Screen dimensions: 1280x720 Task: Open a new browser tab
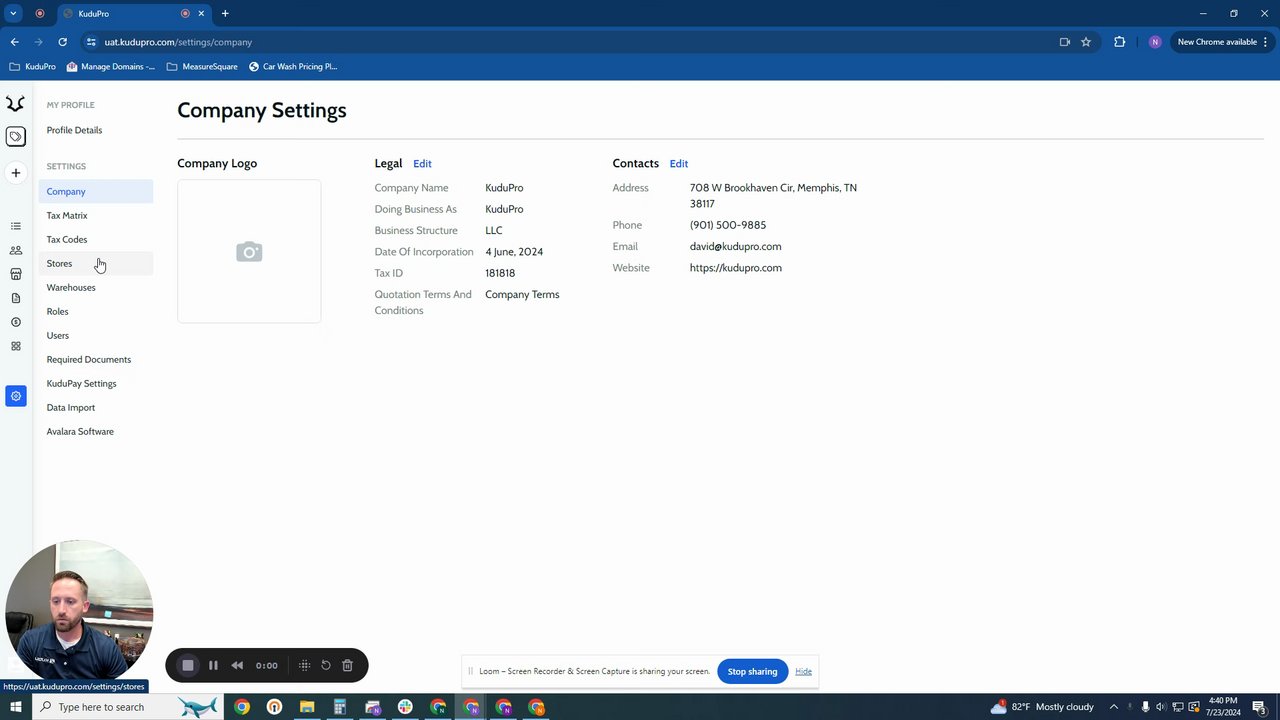tap(225, 13)
